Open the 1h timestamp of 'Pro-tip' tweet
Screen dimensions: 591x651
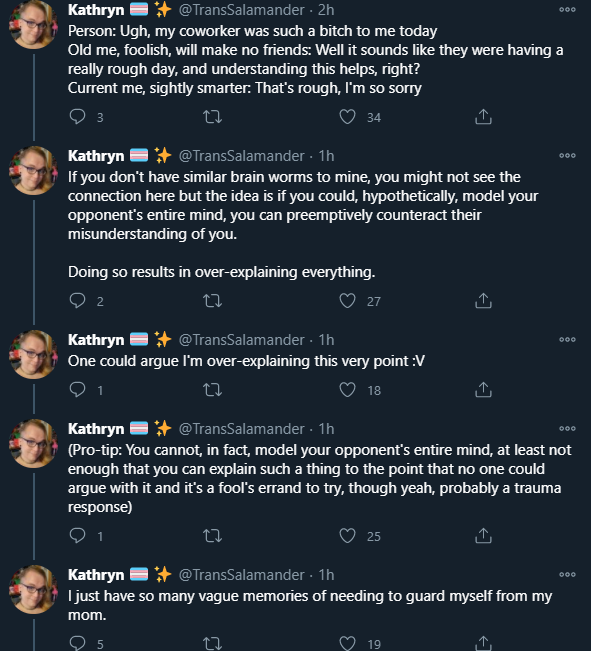[x=326, y=428]
